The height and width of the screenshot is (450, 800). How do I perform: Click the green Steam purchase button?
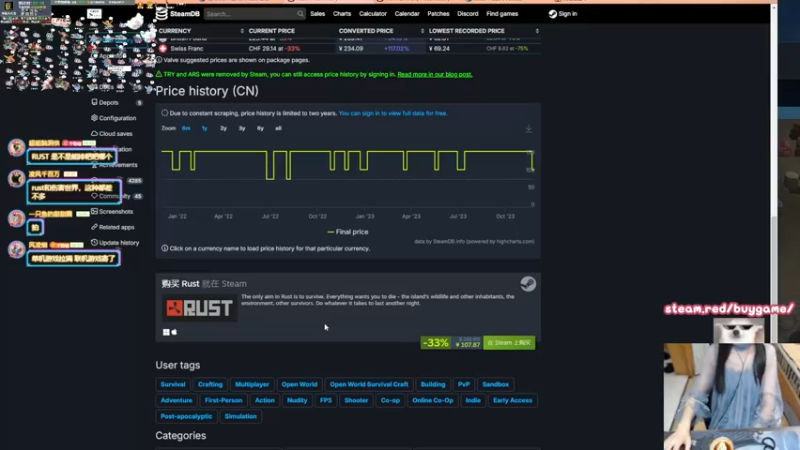point(509,343)
